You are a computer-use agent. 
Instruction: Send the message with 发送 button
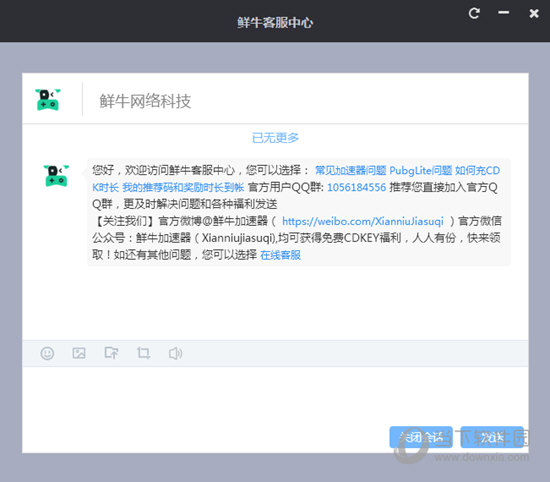click(x=492, y=437)
